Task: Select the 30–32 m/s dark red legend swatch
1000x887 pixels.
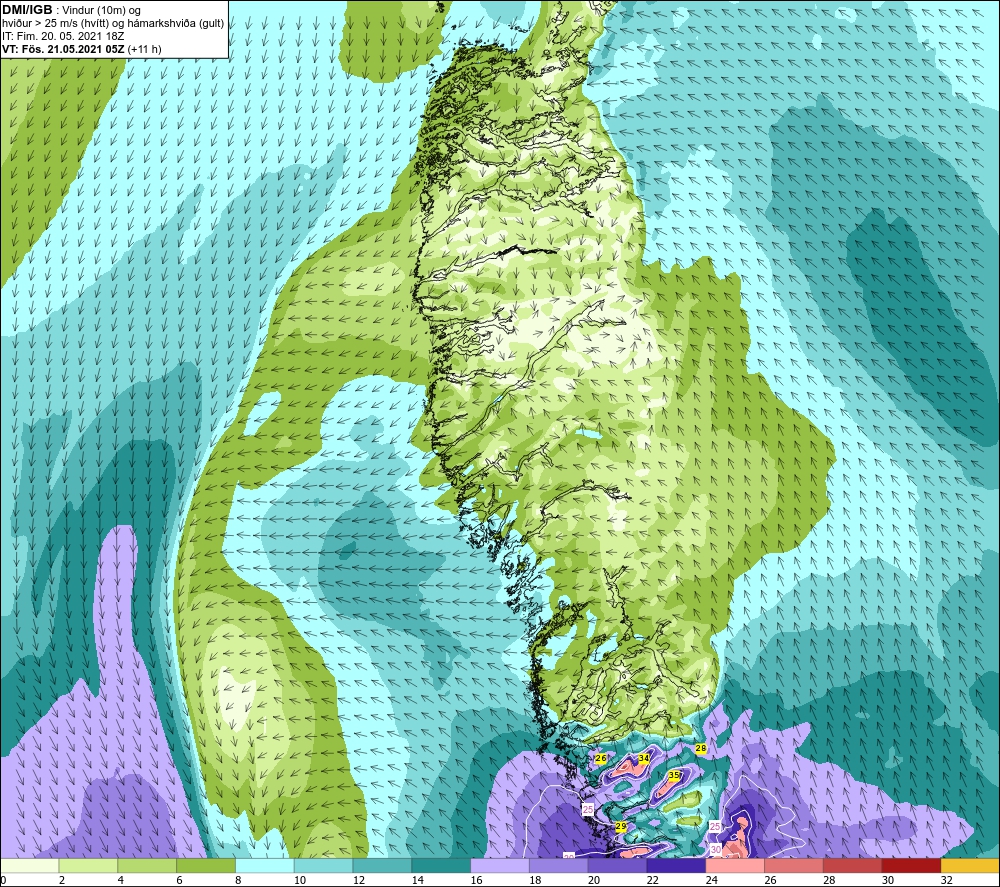Action: click(911, 865)
